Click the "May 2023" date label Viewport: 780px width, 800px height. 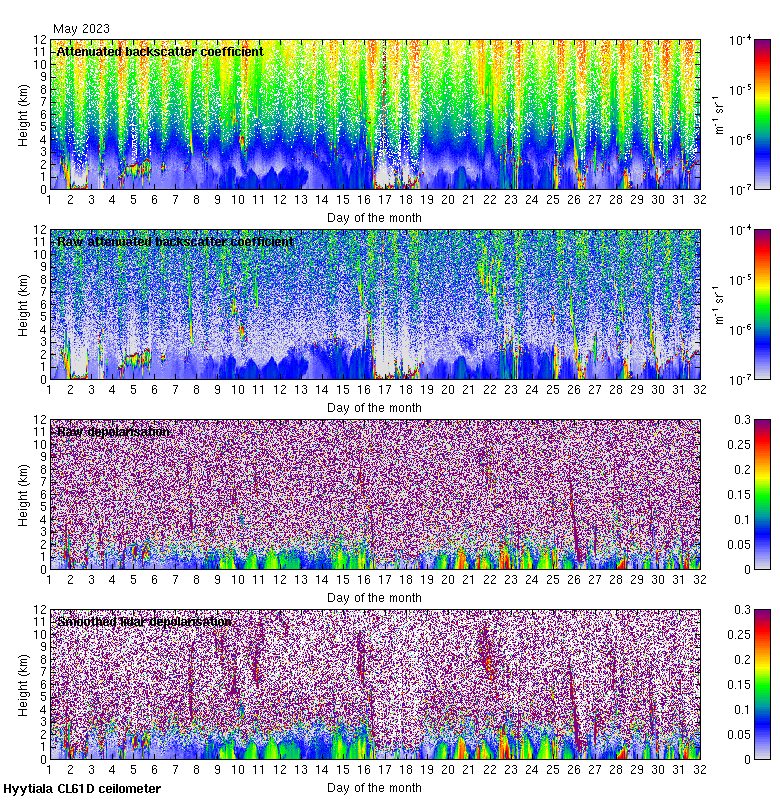click(x=81, y=29)
